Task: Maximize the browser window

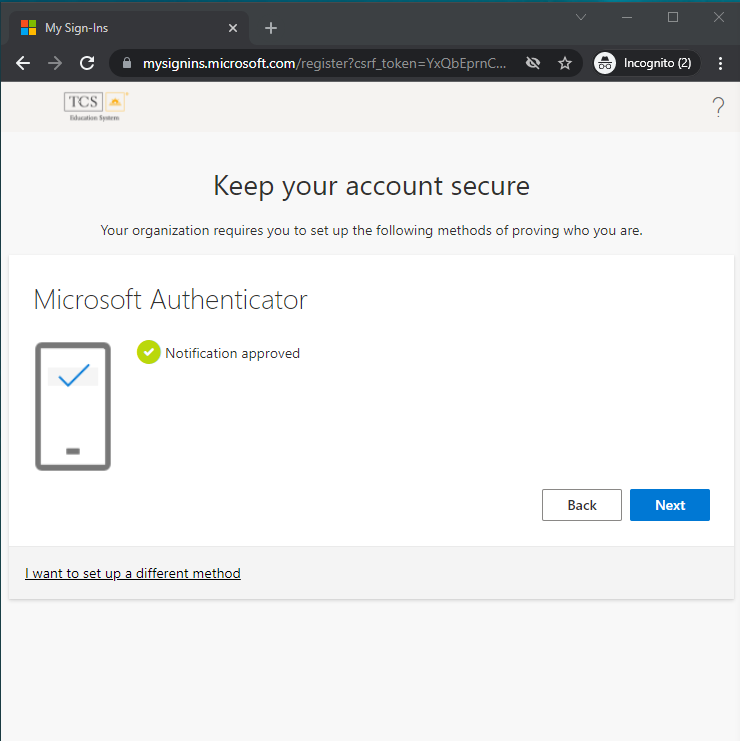Action: (673, 17)
